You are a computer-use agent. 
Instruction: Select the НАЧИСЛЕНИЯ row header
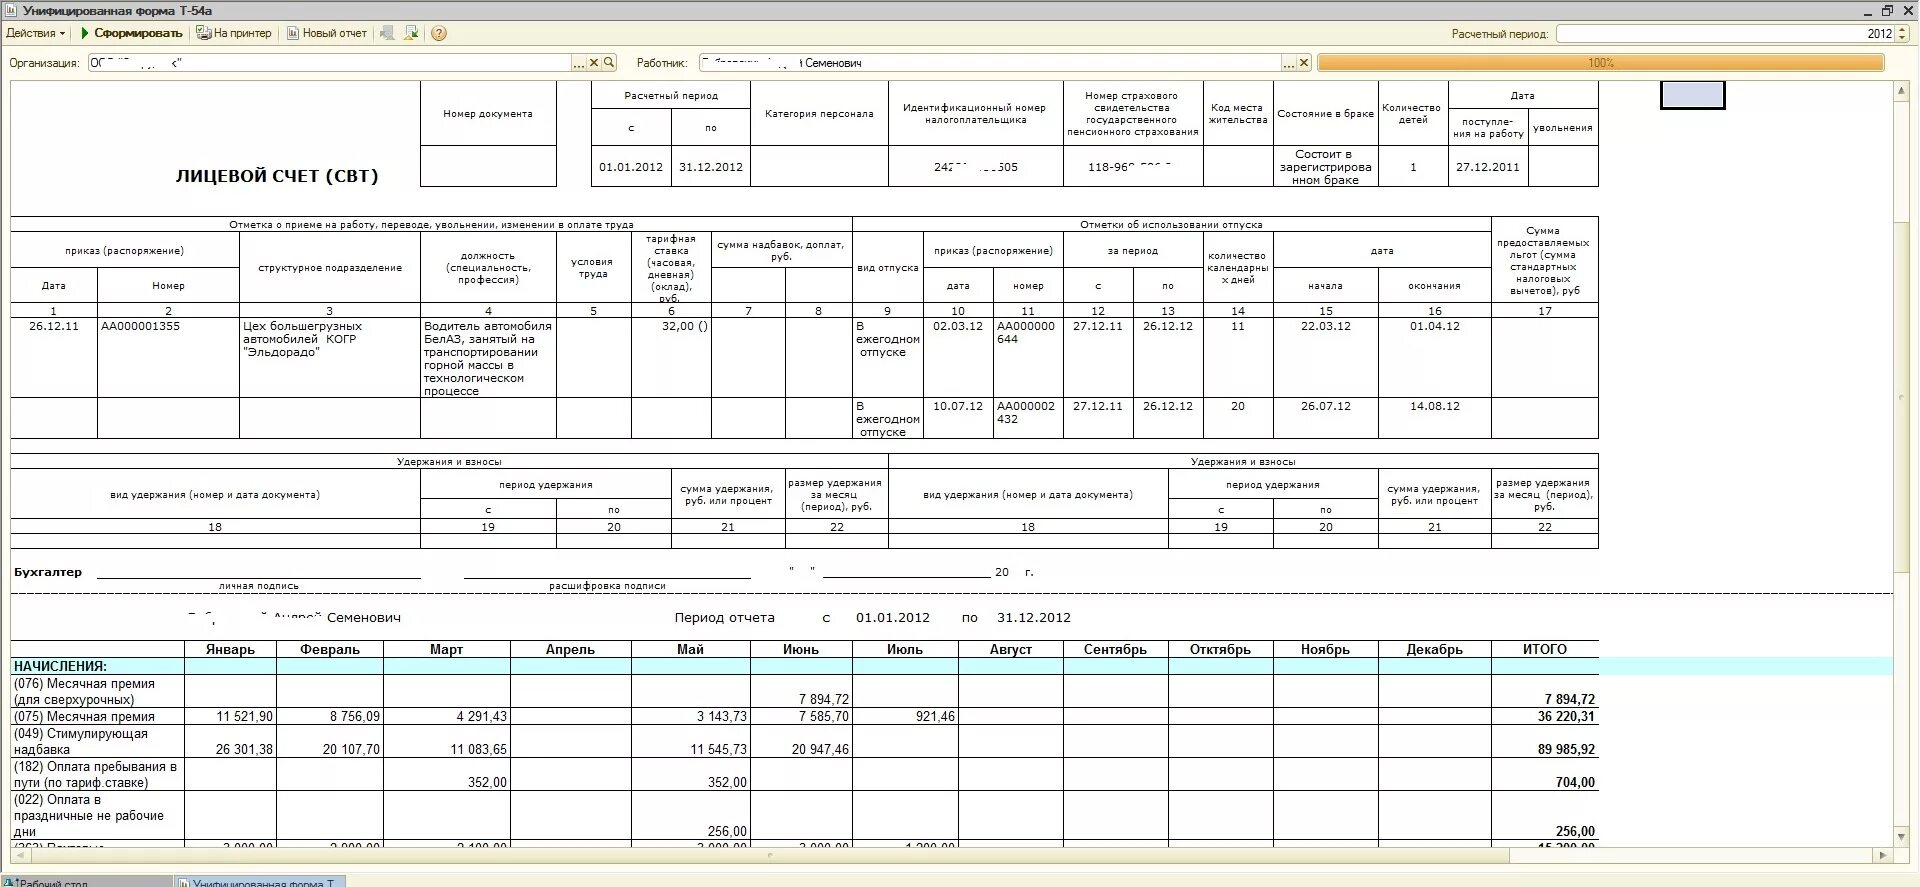pyautogui.click(x=98, y=666)
